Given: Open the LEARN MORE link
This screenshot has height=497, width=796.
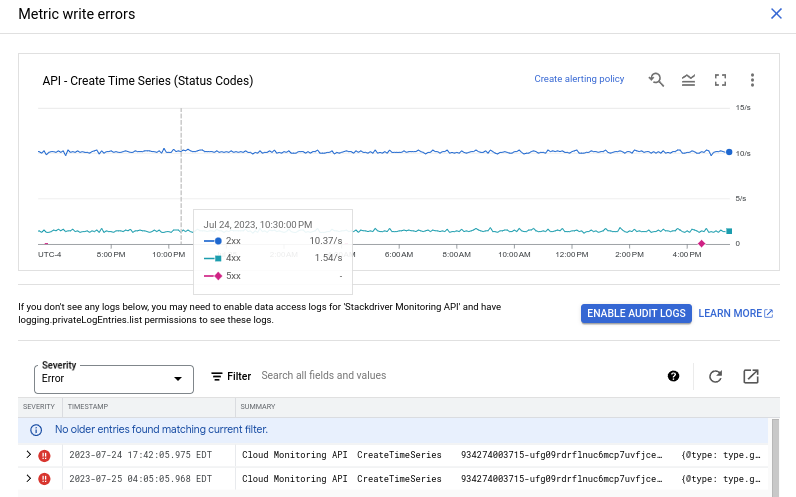Looking at the screenshot, I should [735, 313].
